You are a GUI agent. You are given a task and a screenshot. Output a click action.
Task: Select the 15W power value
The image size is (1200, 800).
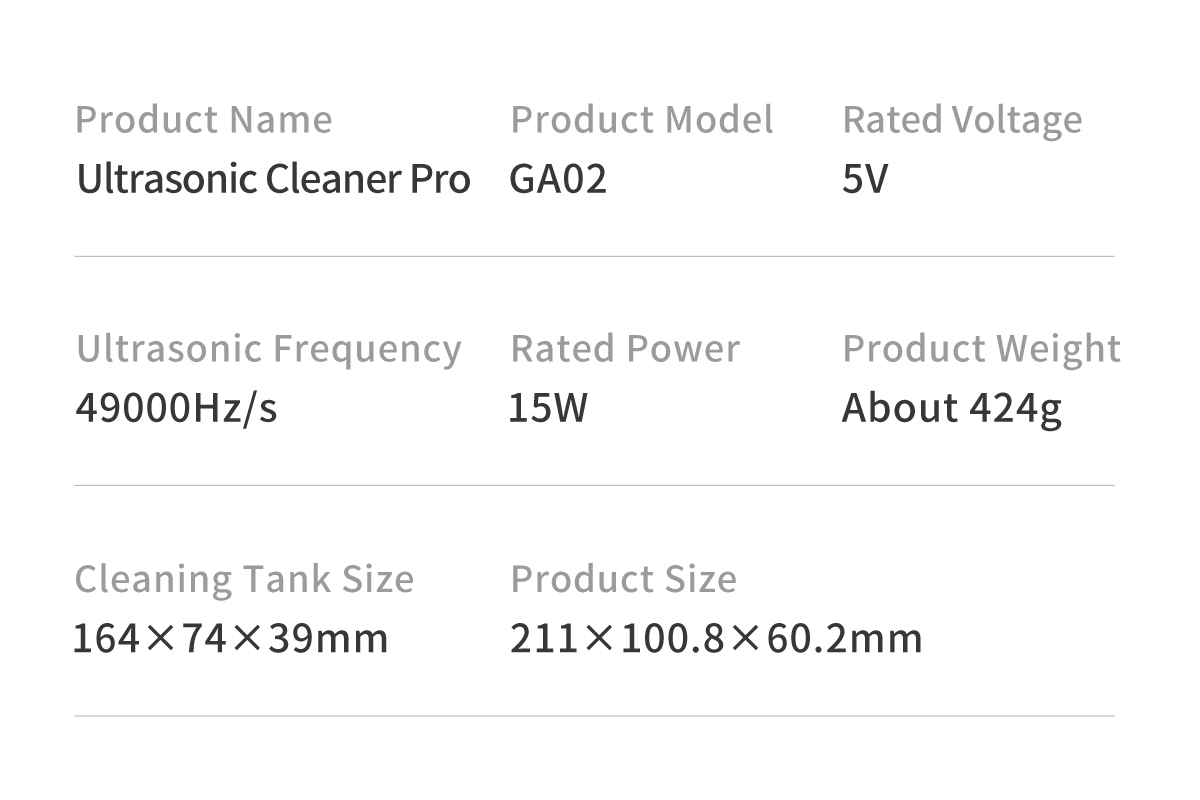coord(548,408)
